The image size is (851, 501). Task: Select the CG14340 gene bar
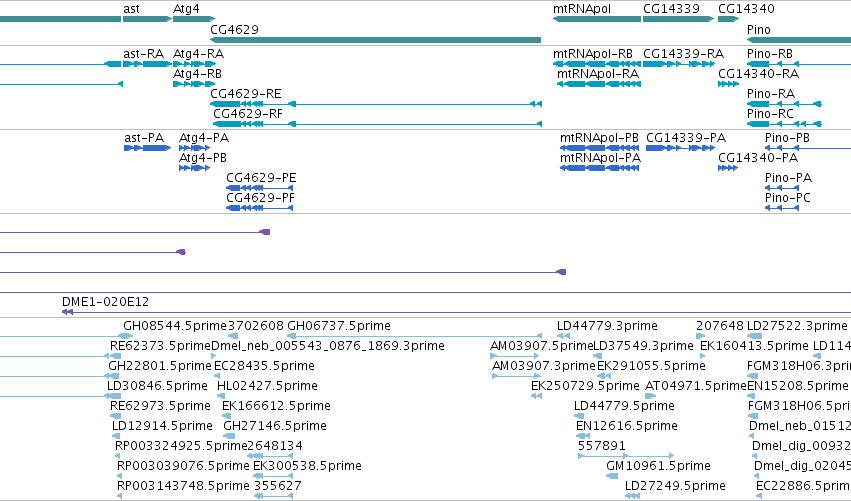pyautogui.click(x=728, y=19)
